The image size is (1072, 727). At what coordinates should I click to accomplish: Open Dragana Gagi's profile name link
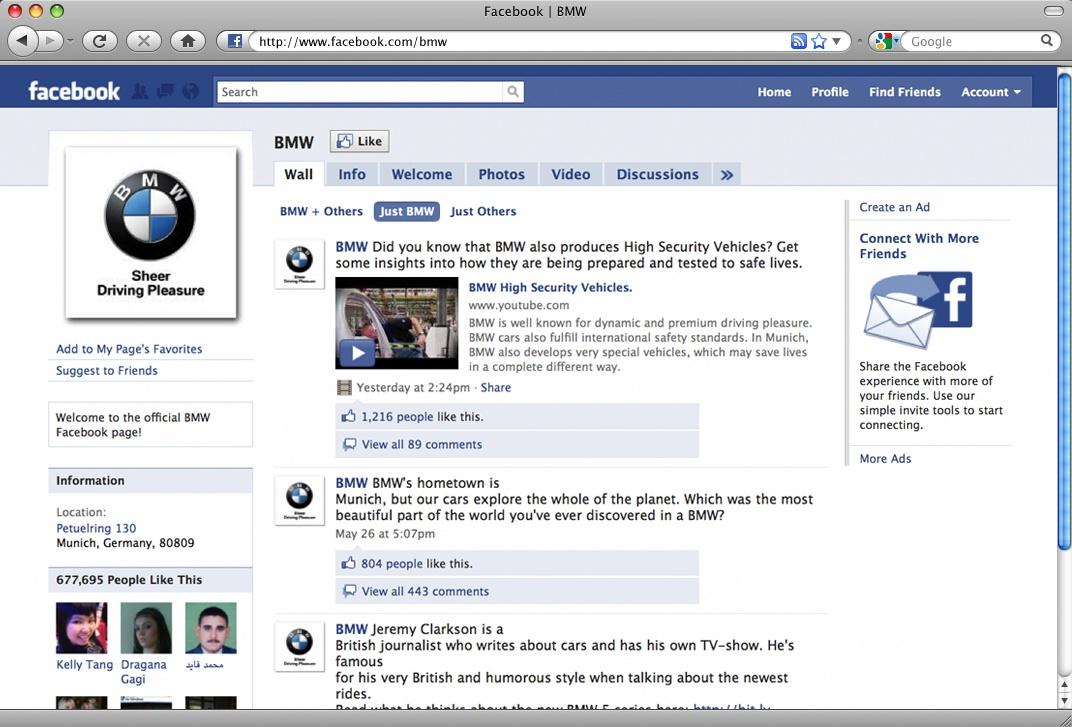click(x=144, y=672)
